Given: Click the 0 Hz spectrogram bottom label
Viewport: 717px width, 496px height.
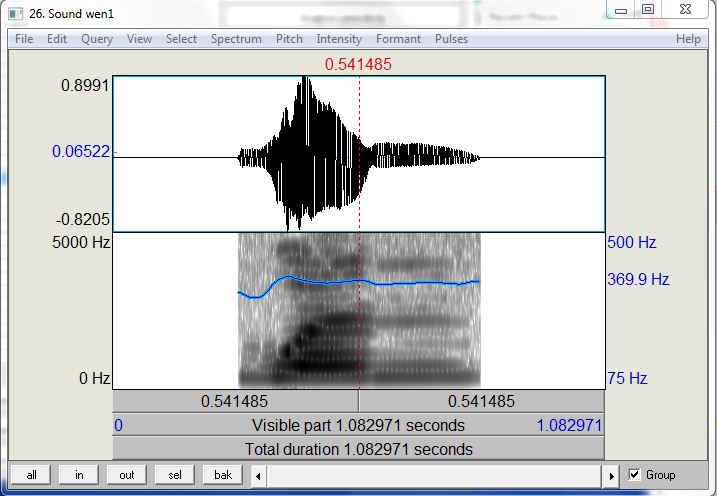Looking at the screenshot, I should click(94, 378).
